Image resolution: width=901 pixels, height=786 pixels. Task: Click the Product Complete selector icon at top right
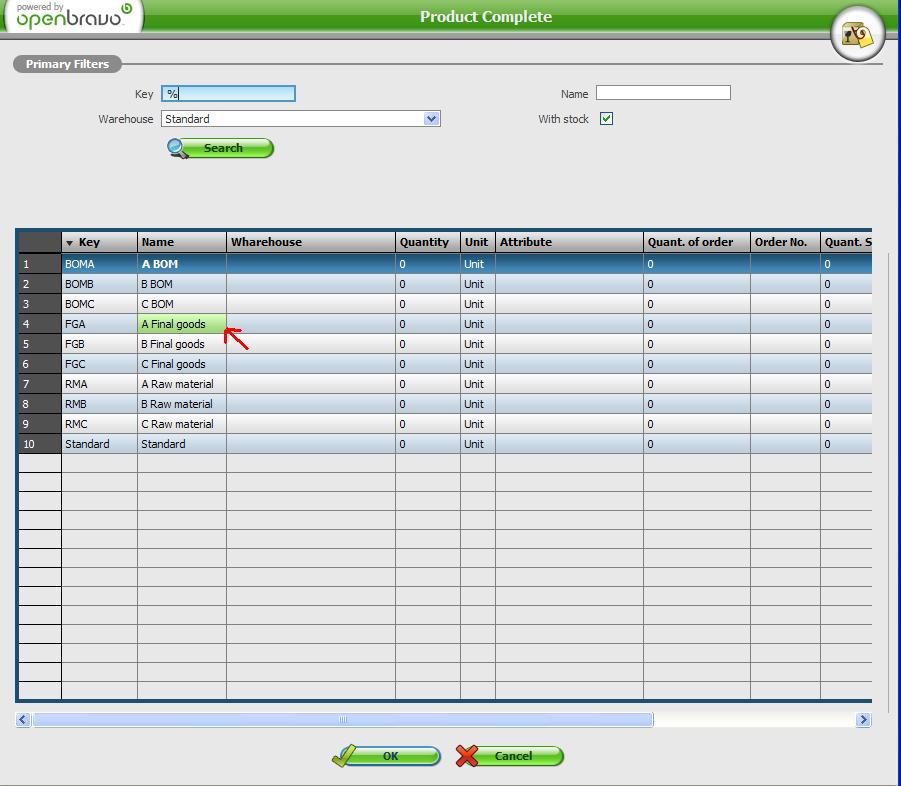click(x=857, y=34)
